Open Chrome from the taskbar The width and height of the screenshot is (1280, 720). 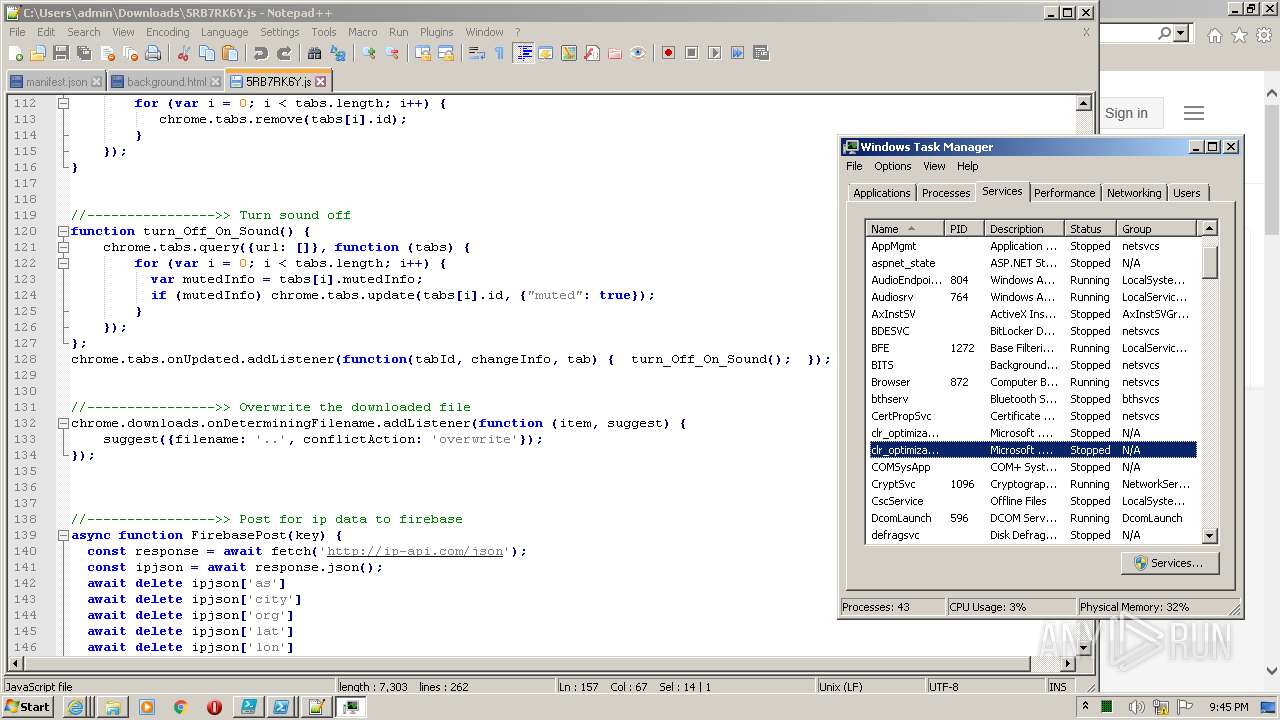[180, 707]
